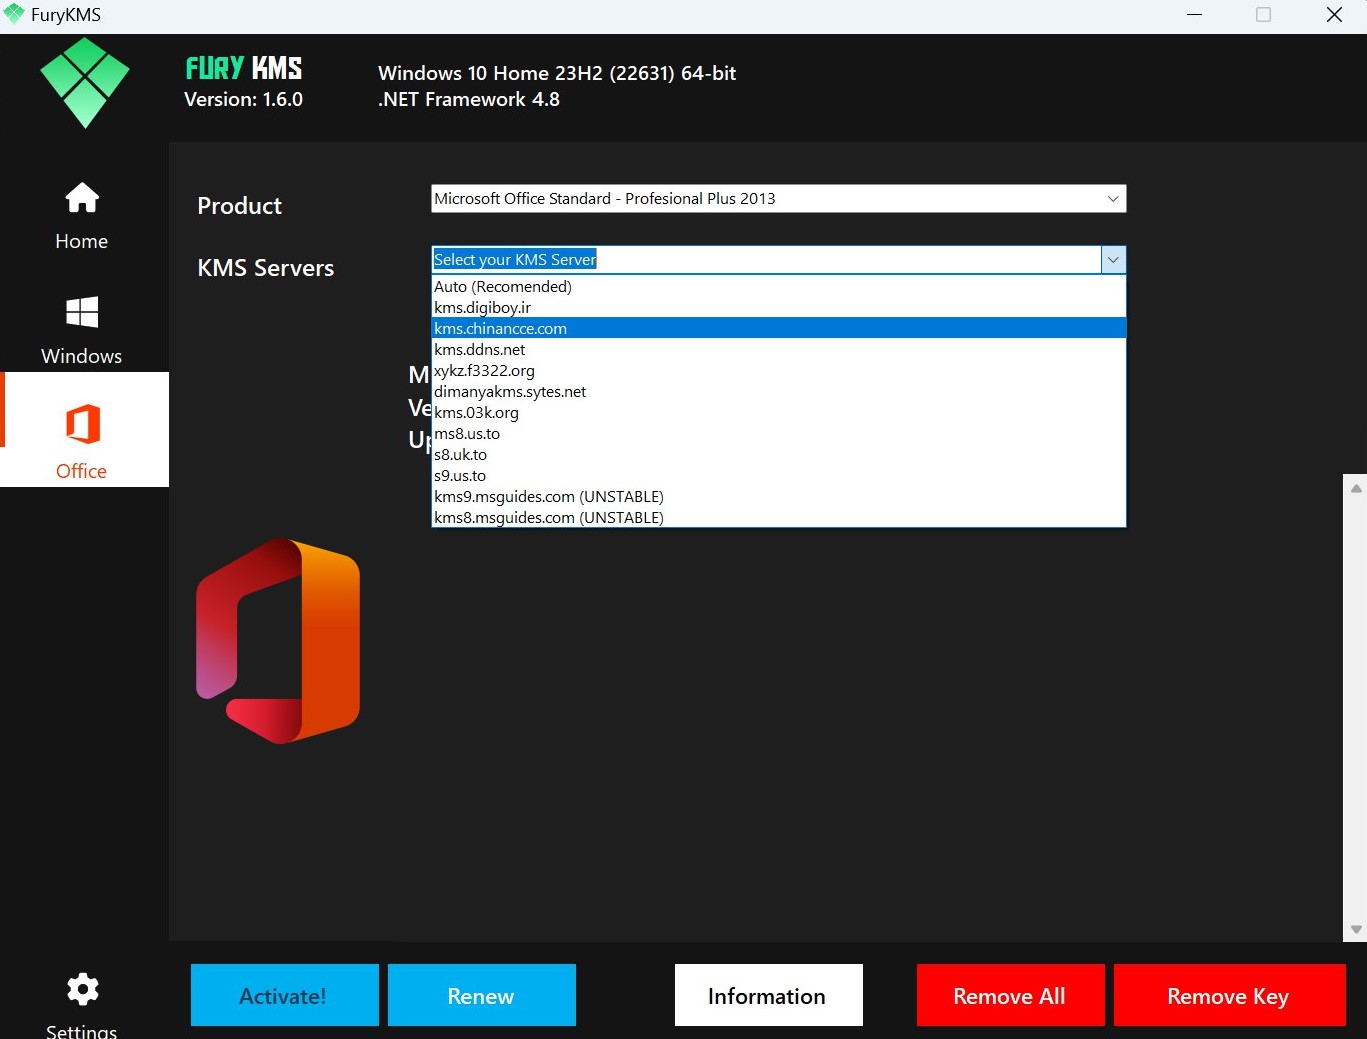Open the Windows section icon
Viewport: 1367px width, 1039px height.
click(x=82, y=312)
